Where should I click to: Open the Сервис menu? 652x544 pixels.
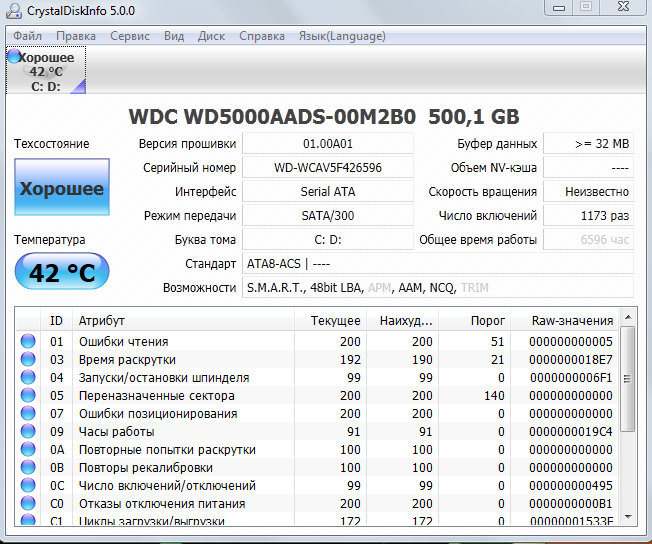coord(130,36)
